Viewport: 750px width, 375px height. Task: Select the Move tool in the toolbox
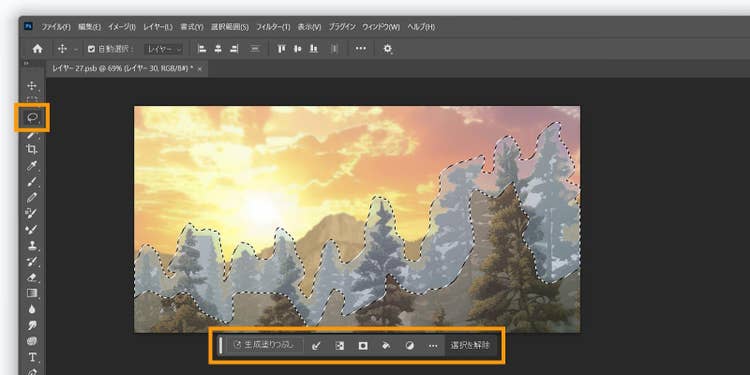click(32, 86)
